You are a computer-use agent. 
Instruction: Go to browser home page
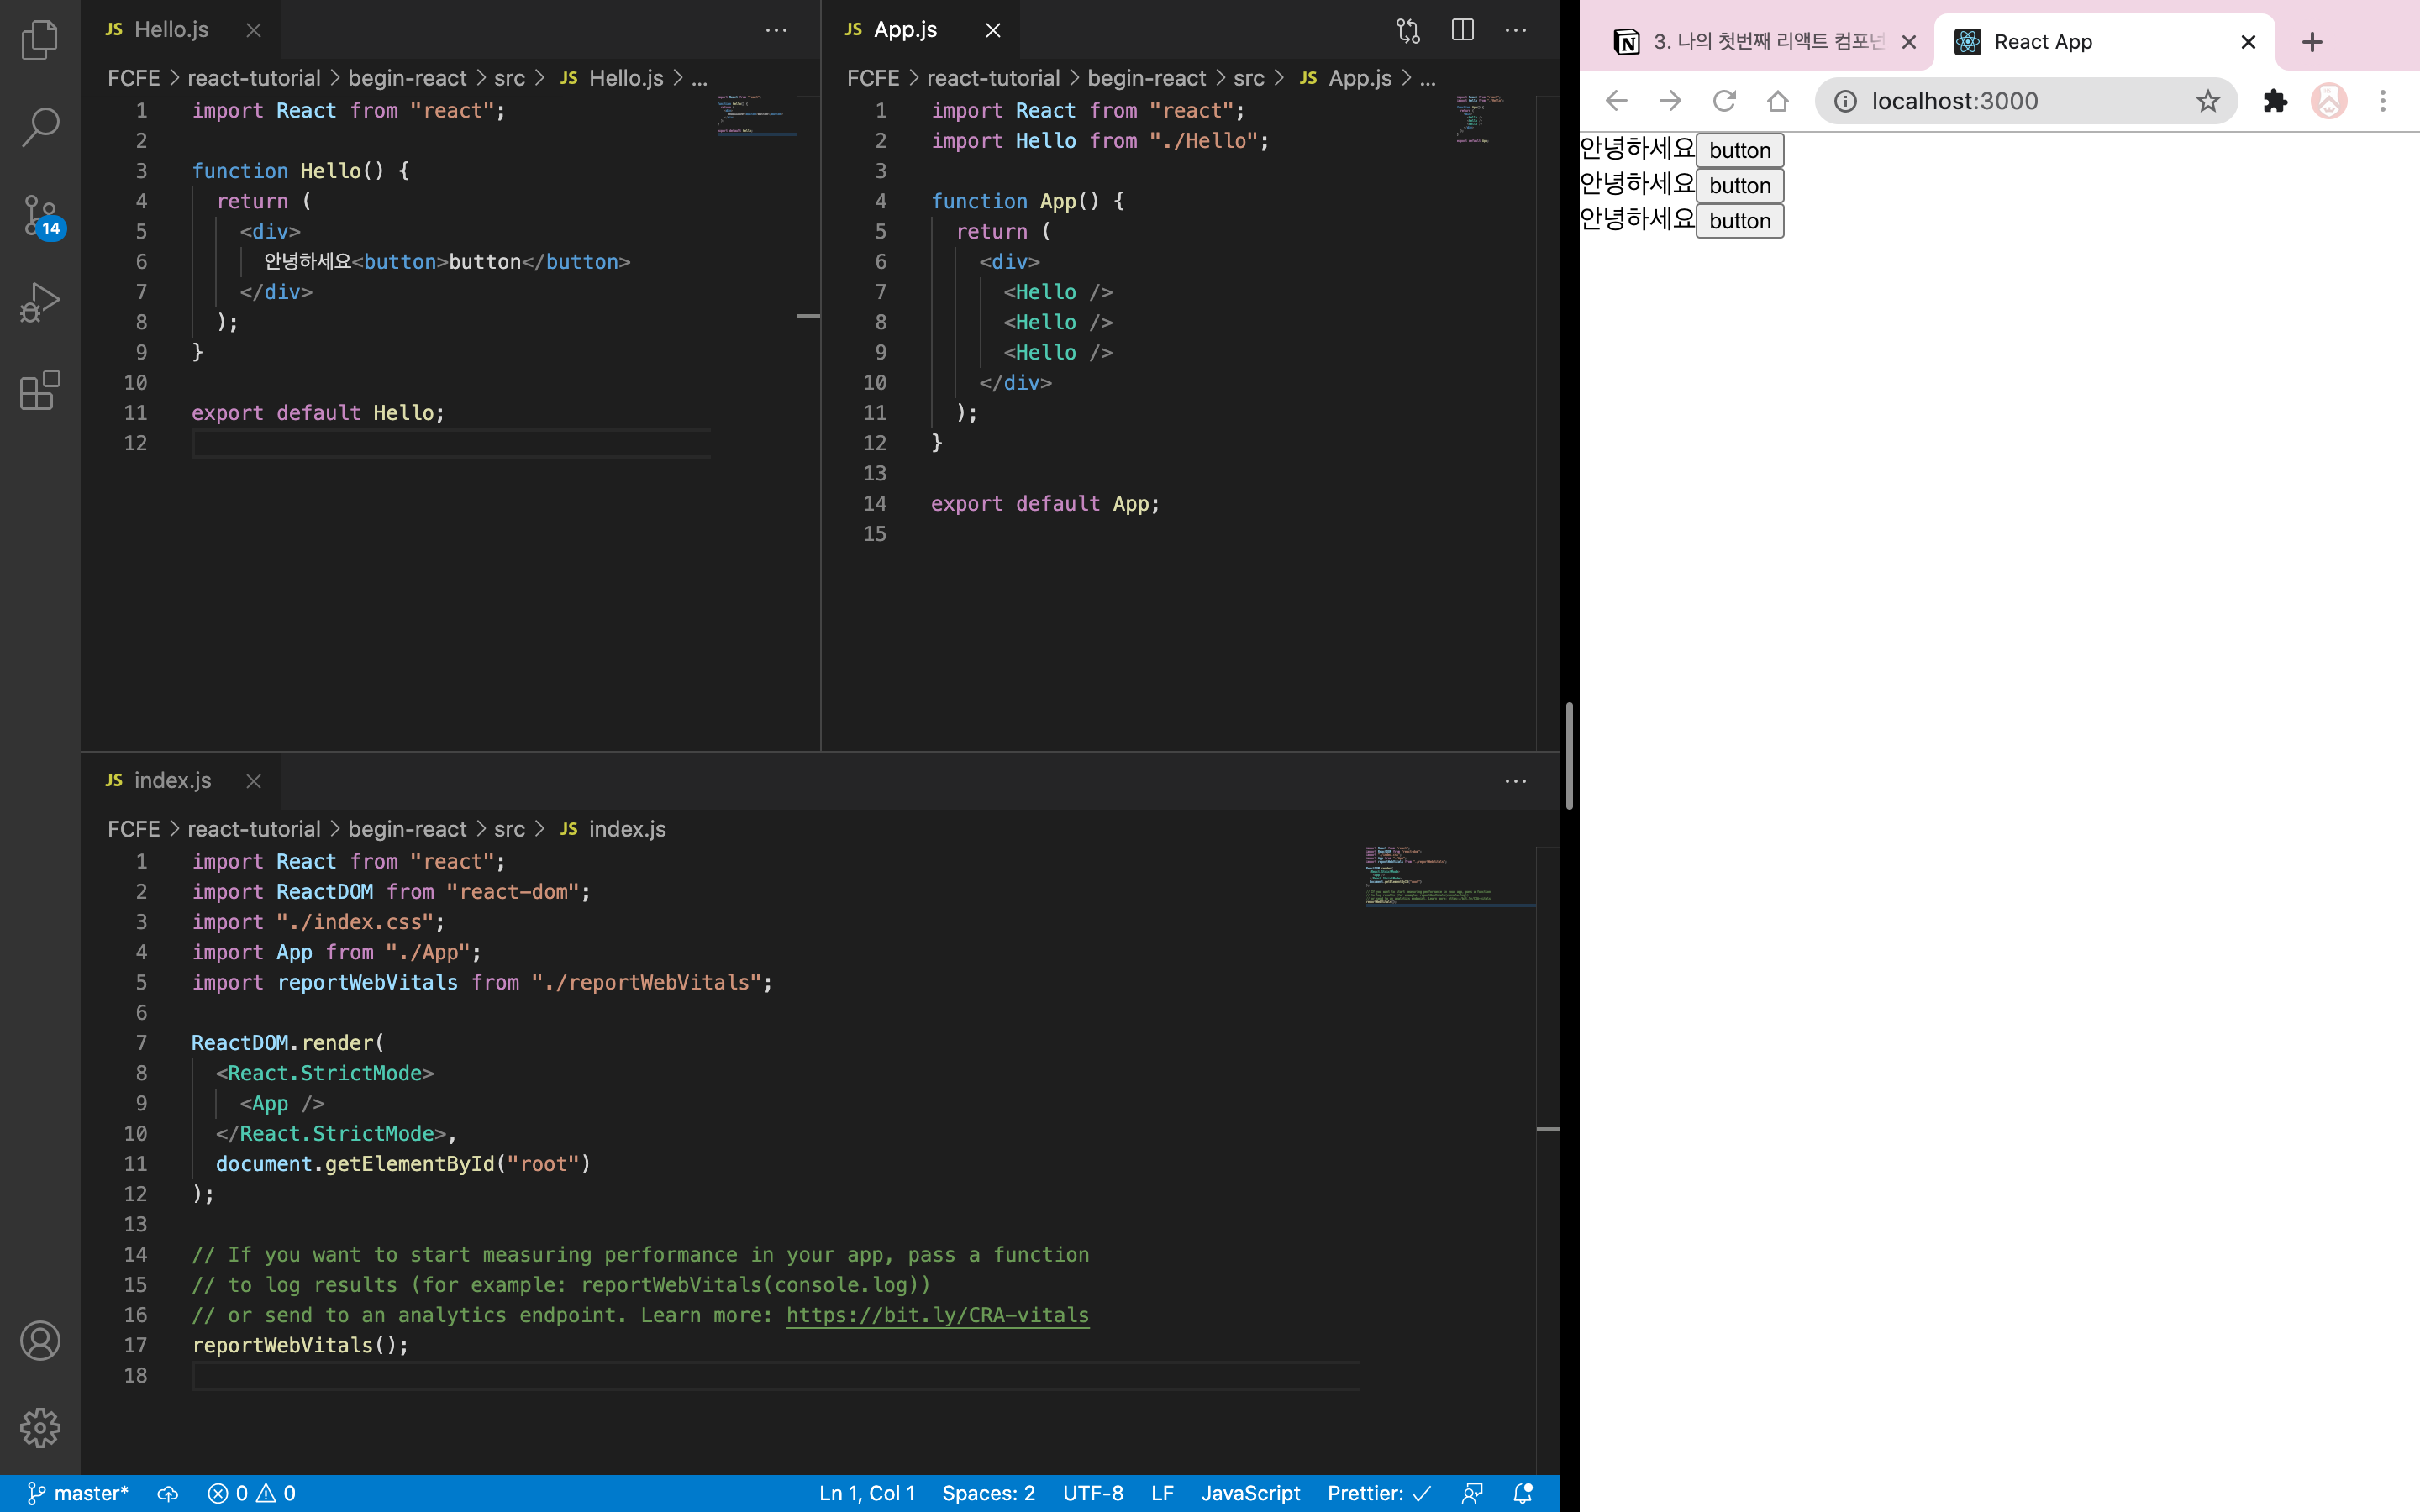point(1778,101)
